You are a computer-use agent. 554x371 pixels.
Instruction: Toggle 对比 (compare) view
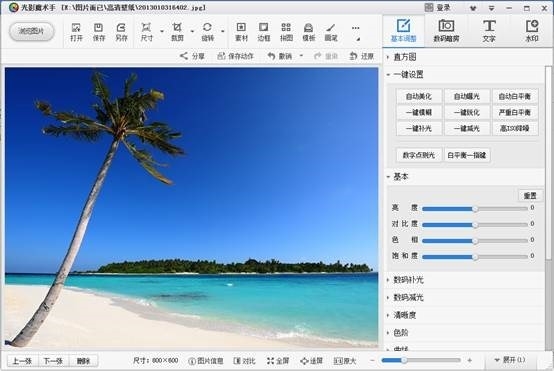[244, 361]
